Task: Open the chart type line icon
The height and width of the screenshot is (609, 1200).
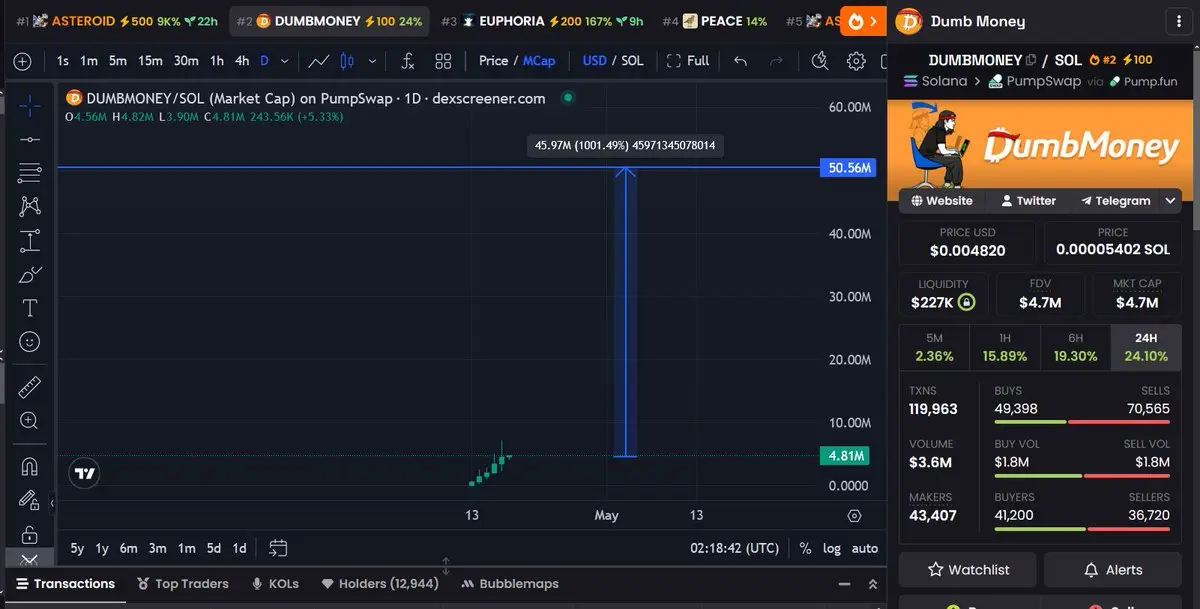Action: coord(319,61)
